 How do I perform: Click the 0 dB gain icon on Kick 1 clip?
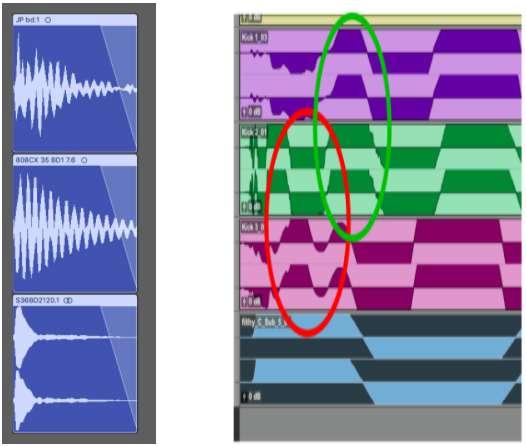251,111
